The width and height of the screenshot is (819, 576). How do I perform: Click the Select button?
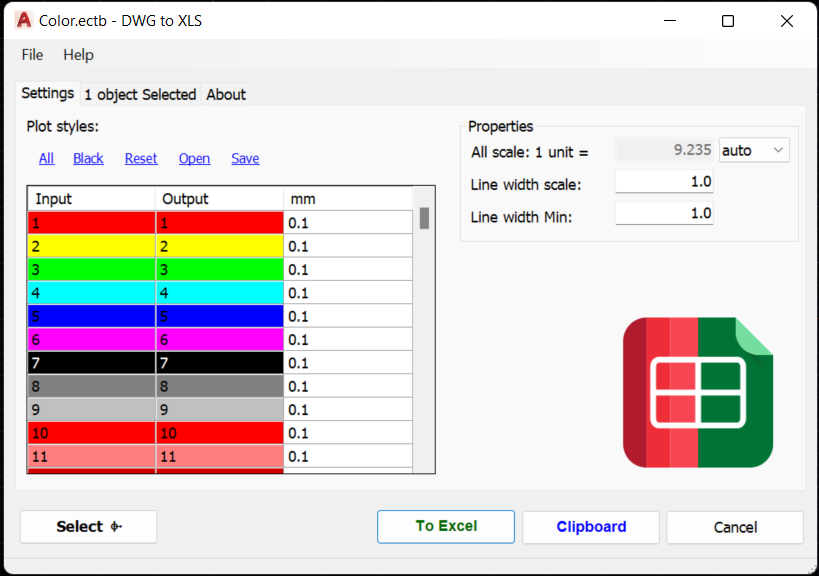pyautogui.click(x=88, y=526)
